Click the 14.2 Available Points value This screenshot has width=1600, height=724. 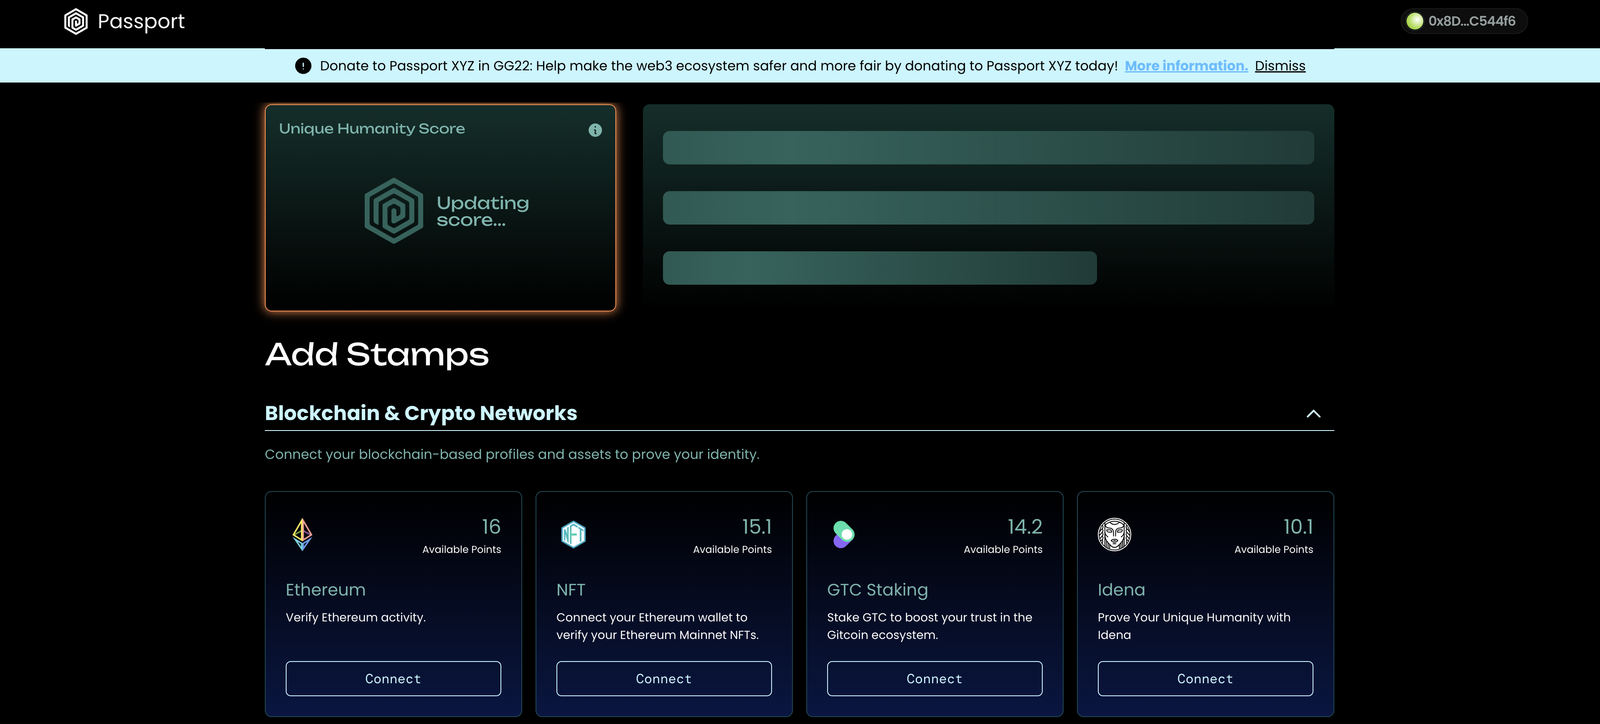pos(1025,527)
